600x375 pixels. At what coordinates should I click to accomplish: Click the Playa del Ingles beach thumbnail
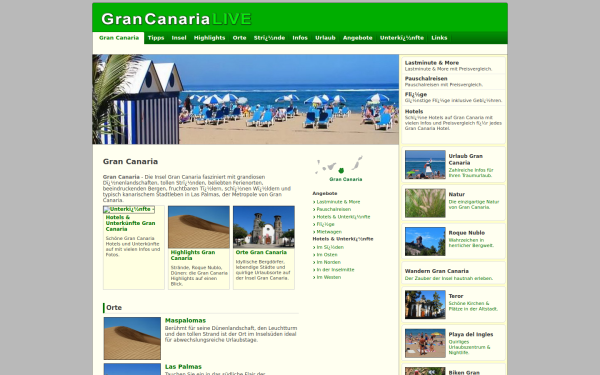pos(425,343)
